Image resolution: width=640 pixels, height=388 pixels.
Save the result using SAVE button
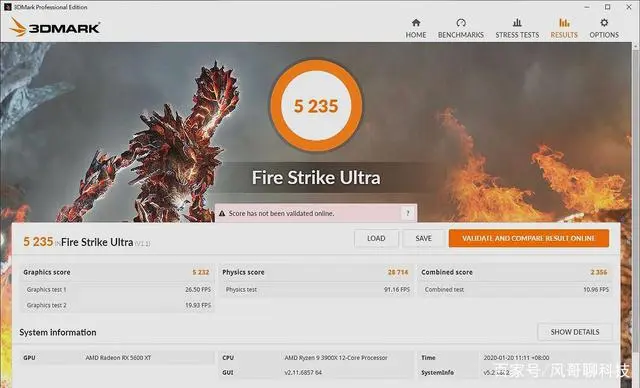423,238
